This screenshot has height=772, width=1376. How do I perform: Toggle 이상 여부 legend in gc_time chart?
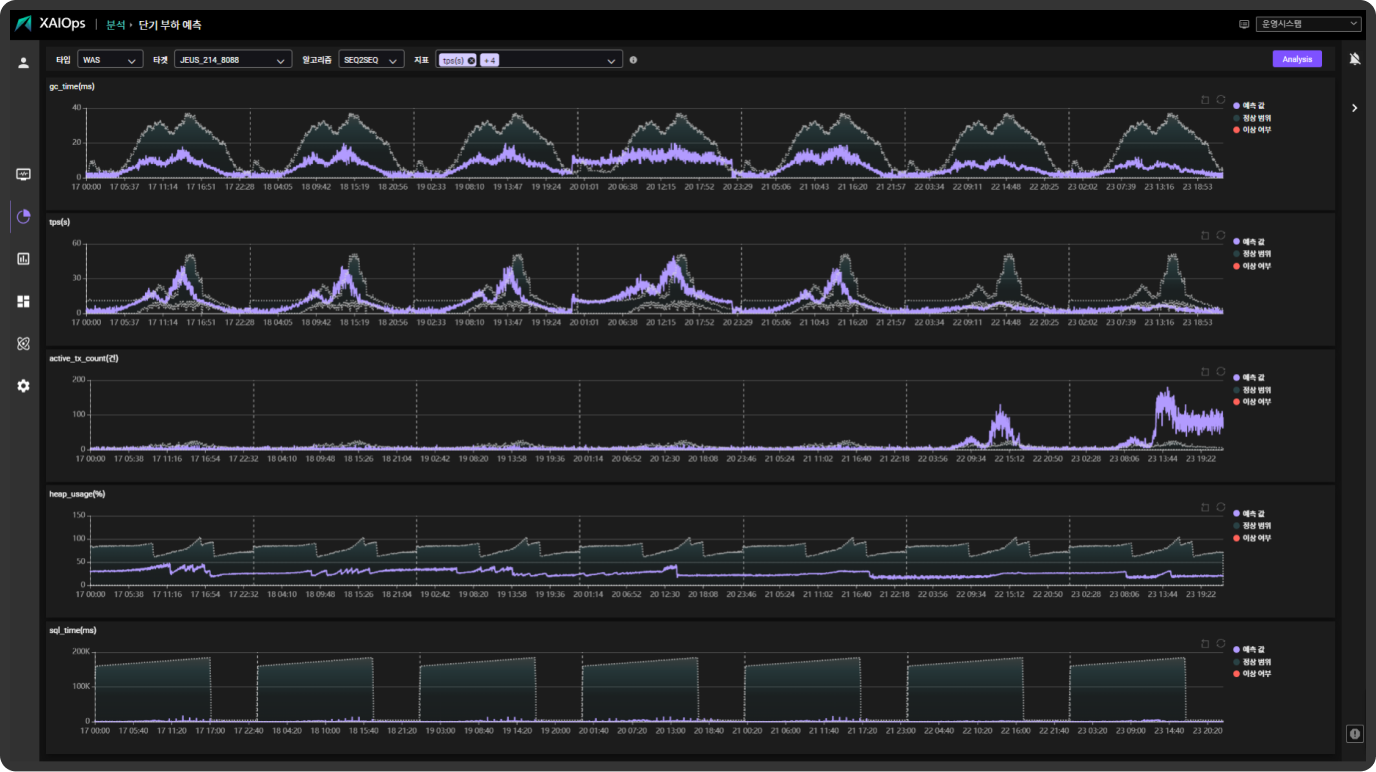[1253, 130]
